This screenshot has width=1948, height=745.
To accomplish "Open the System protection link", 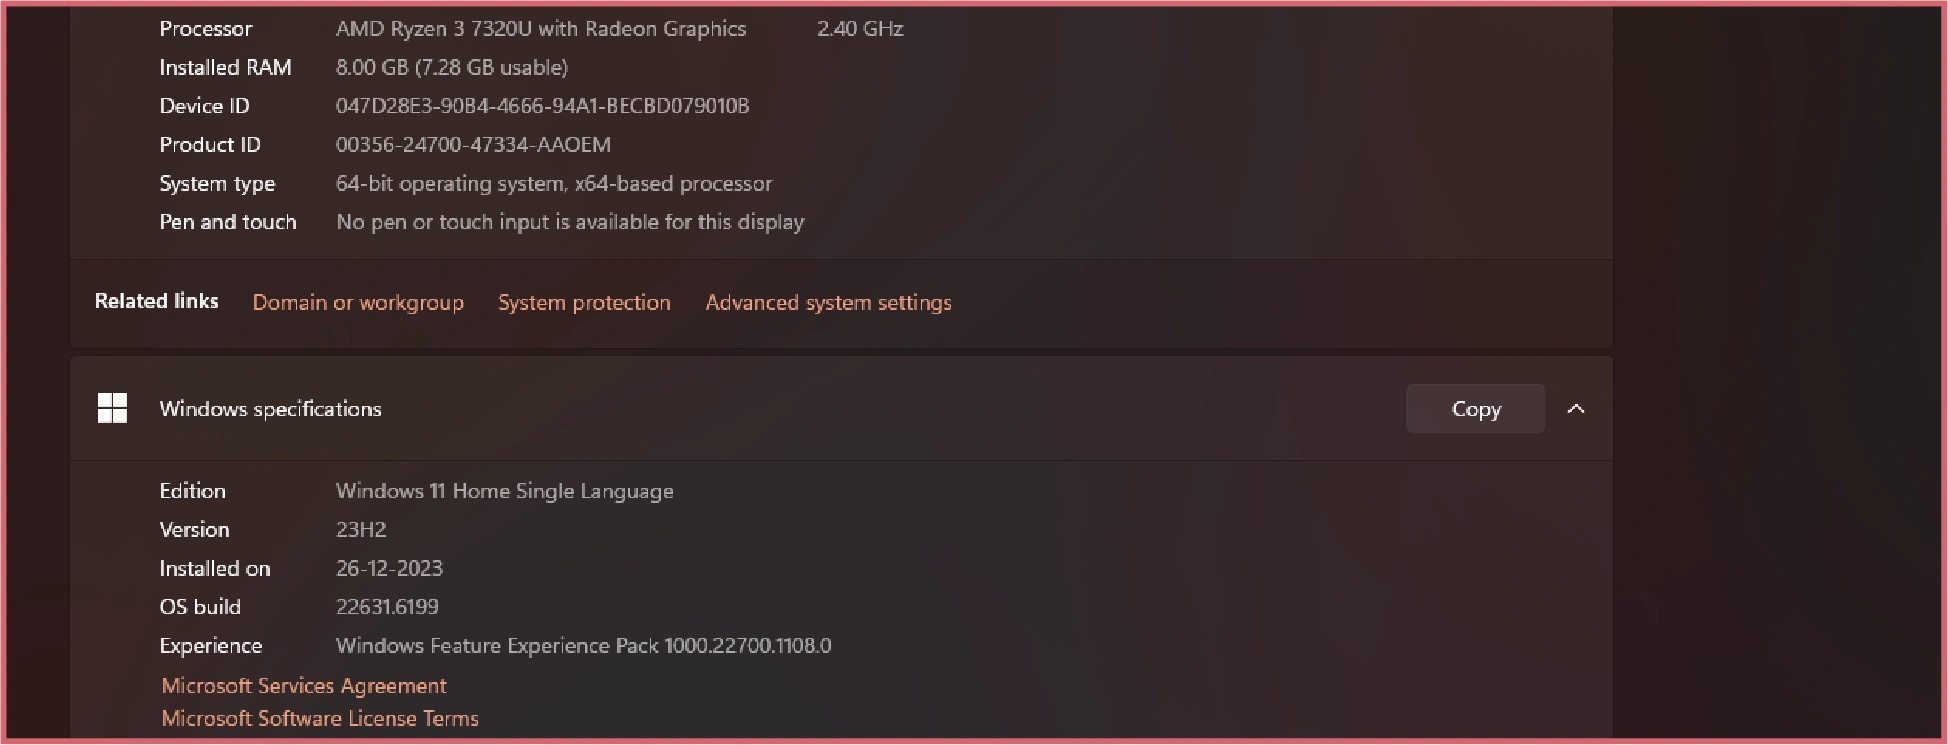I will (x=584, y=303).
